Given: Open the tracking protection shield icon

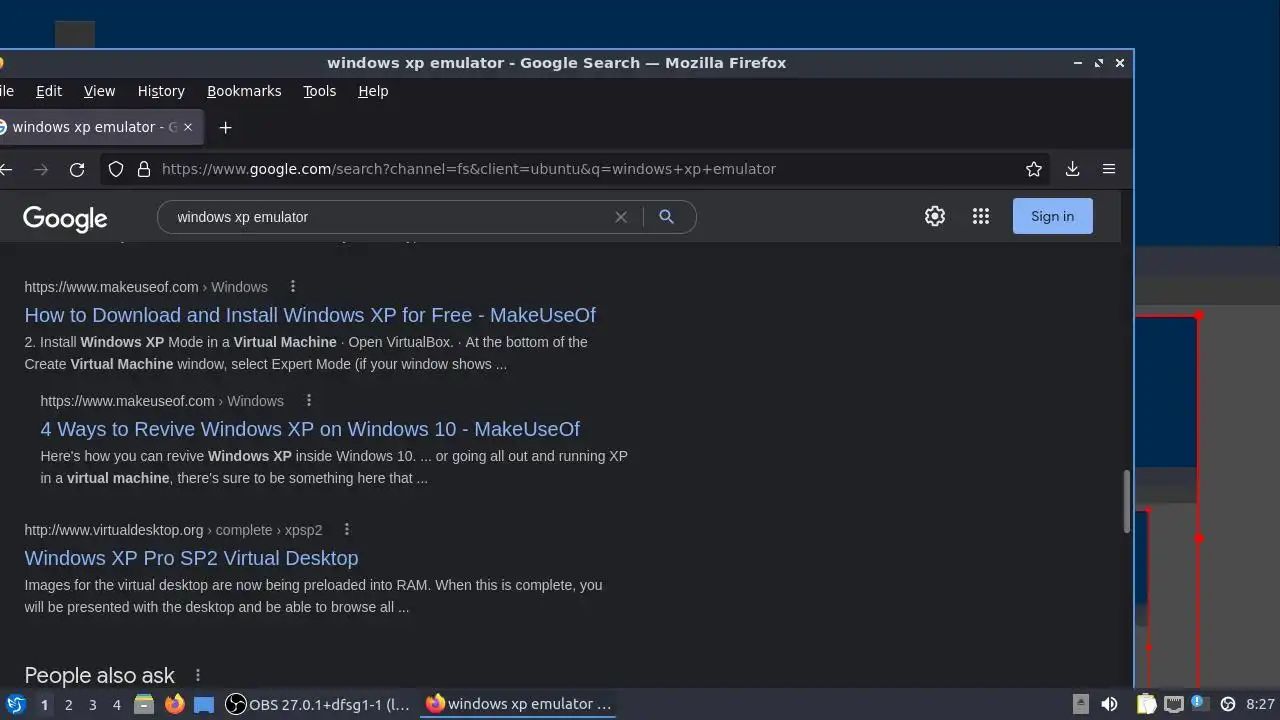Looking at the screenshot, I should point(116,169).
